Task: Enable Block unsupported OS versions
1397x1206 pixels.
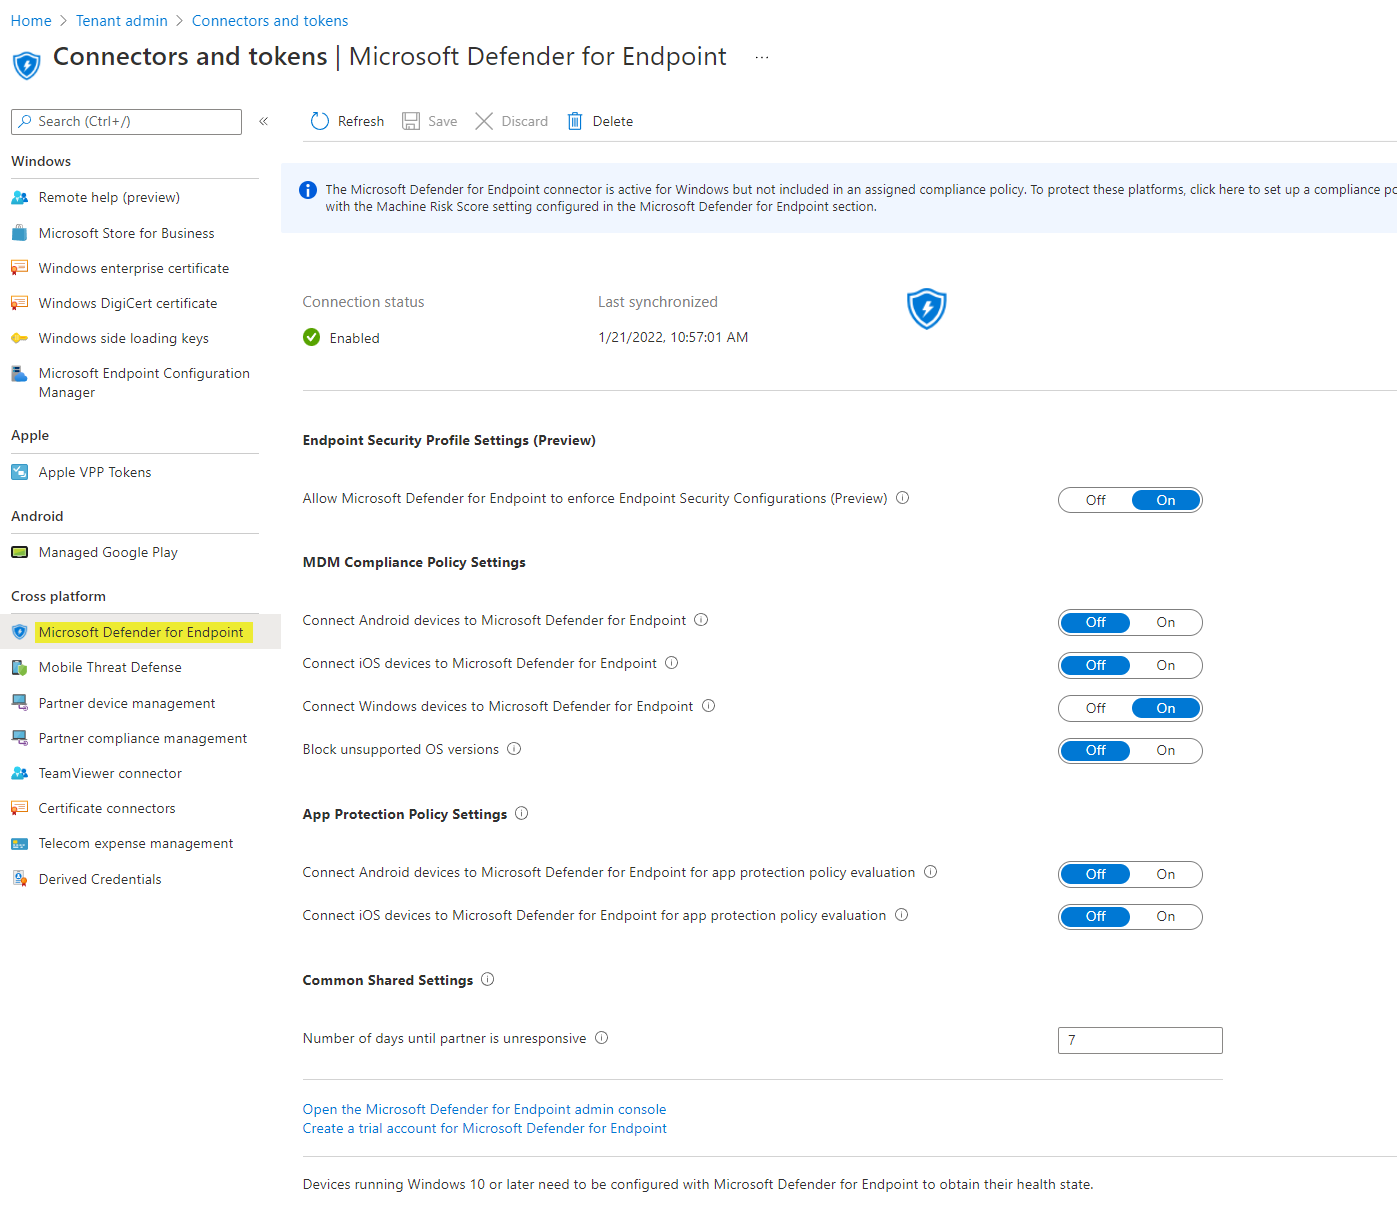Action: click(x=1165, y=750)
